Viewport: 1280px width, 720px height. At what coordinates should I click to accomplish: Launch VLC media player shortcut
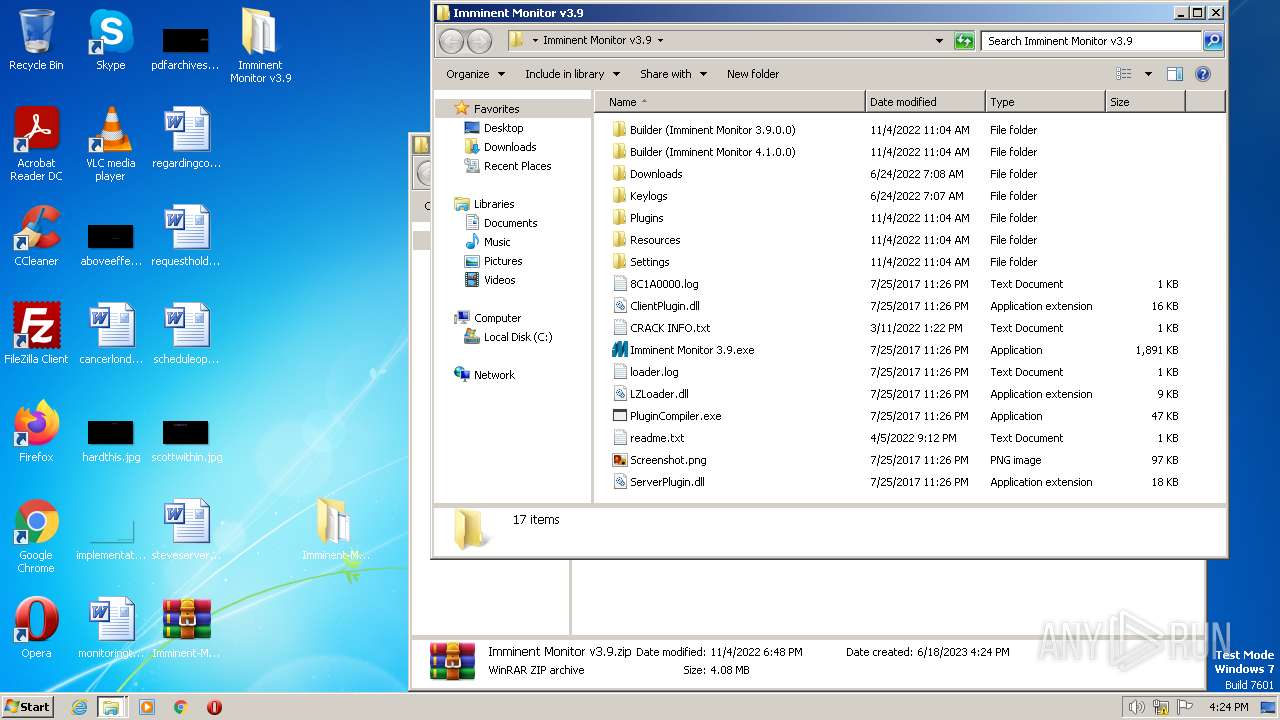pos(110,144)
